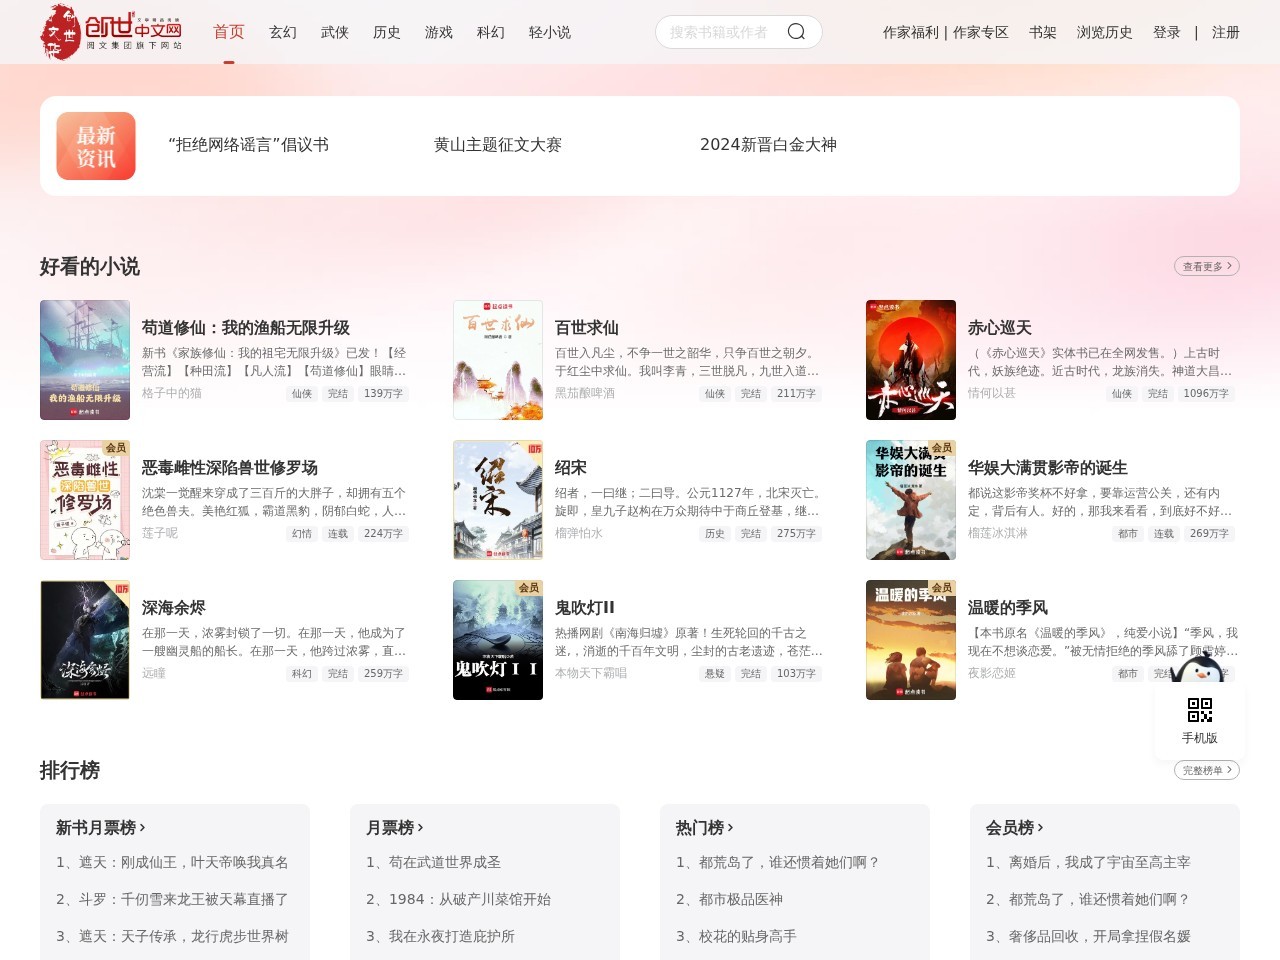
Task: Open the “拒绝网络谣言”倡议书 news item
Action: pyautogui.click(x=248, y=145)
